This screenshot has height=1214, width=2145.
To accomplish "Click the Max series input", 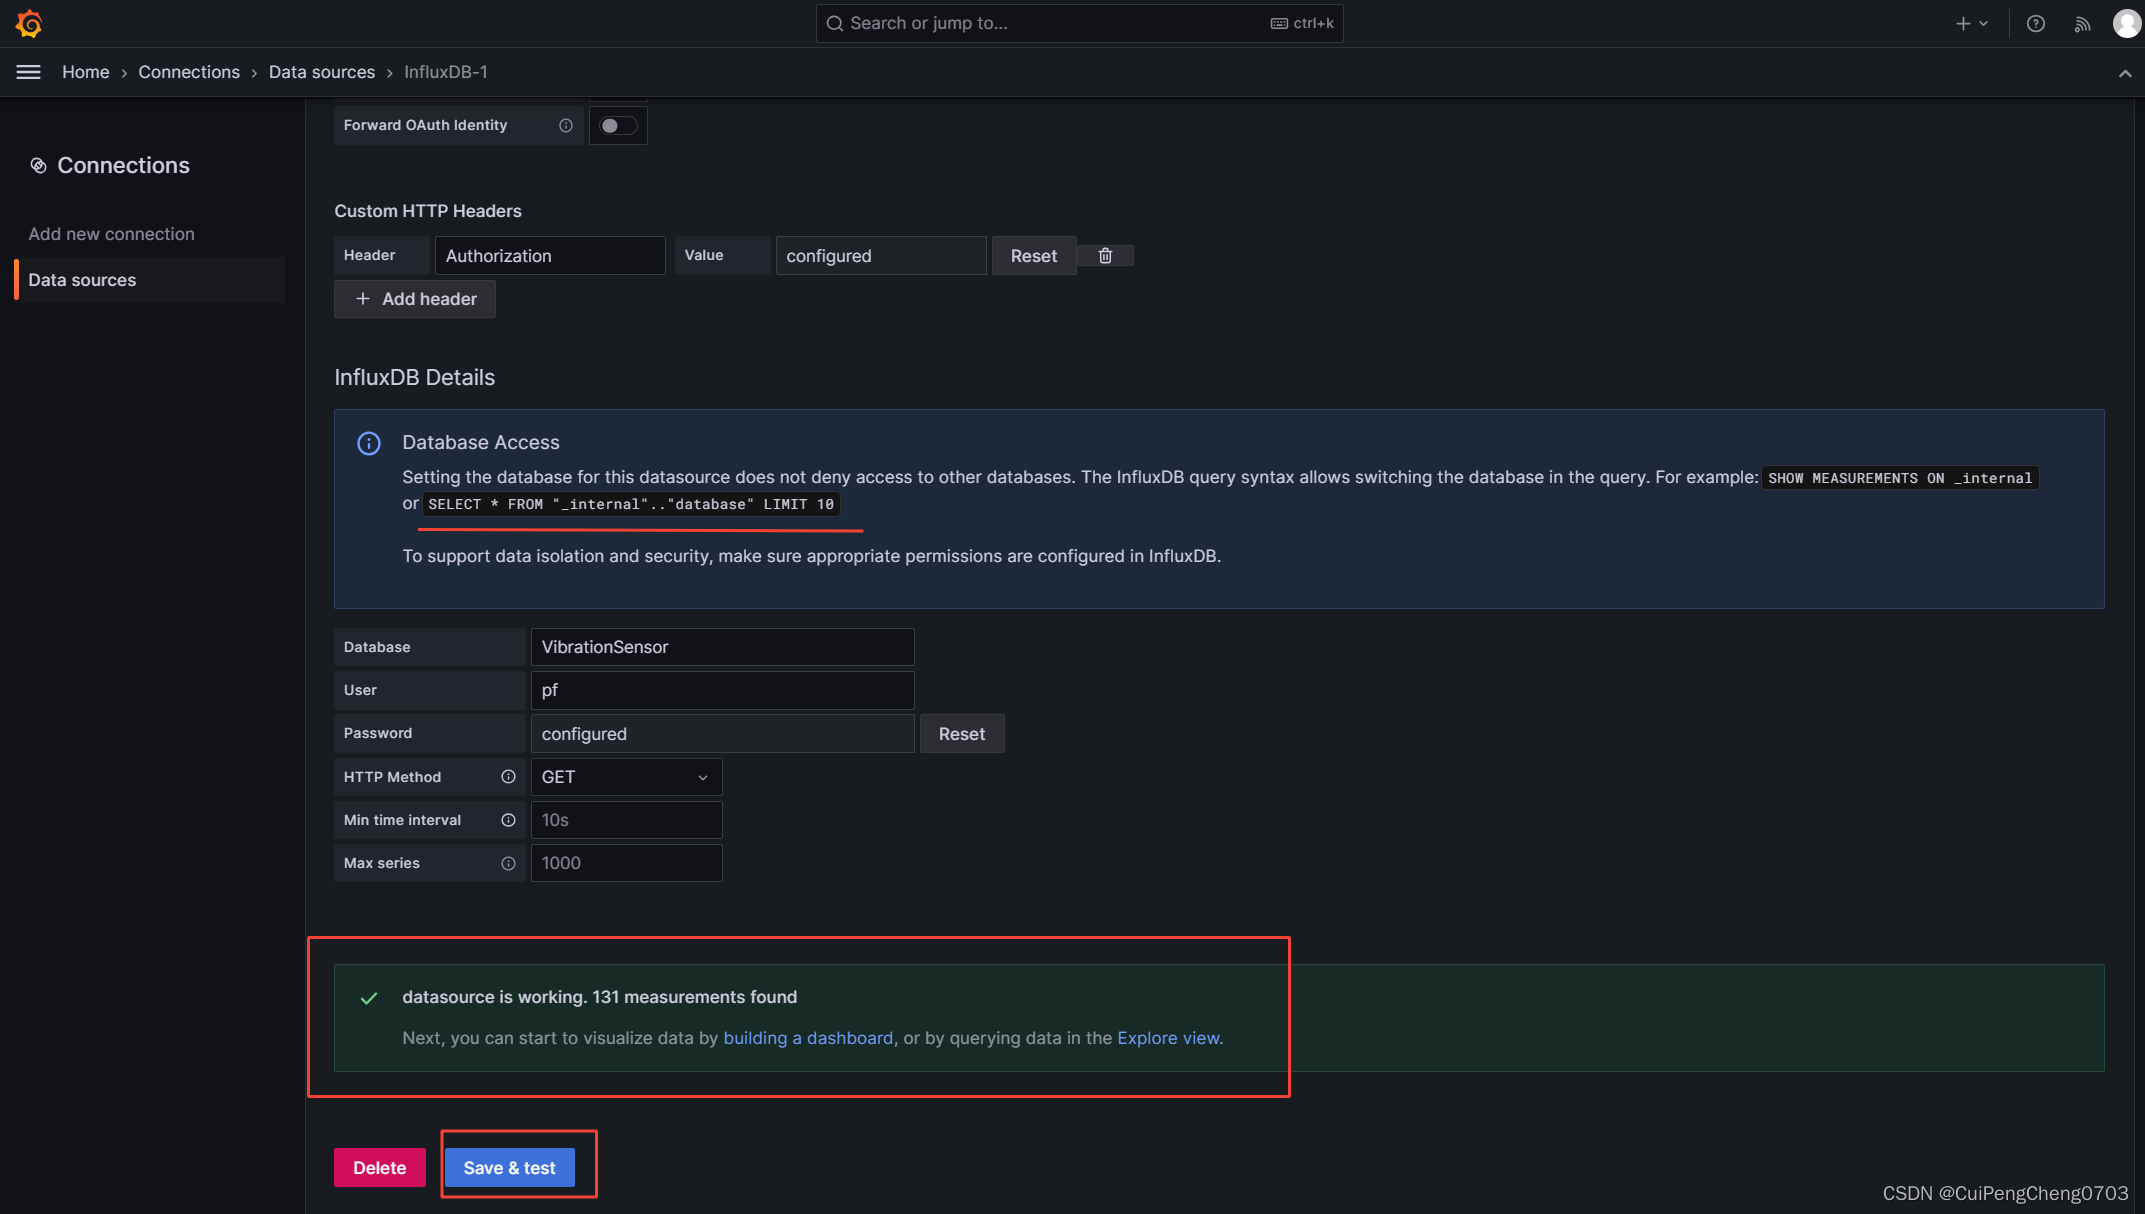I will (x=626, y=863).
